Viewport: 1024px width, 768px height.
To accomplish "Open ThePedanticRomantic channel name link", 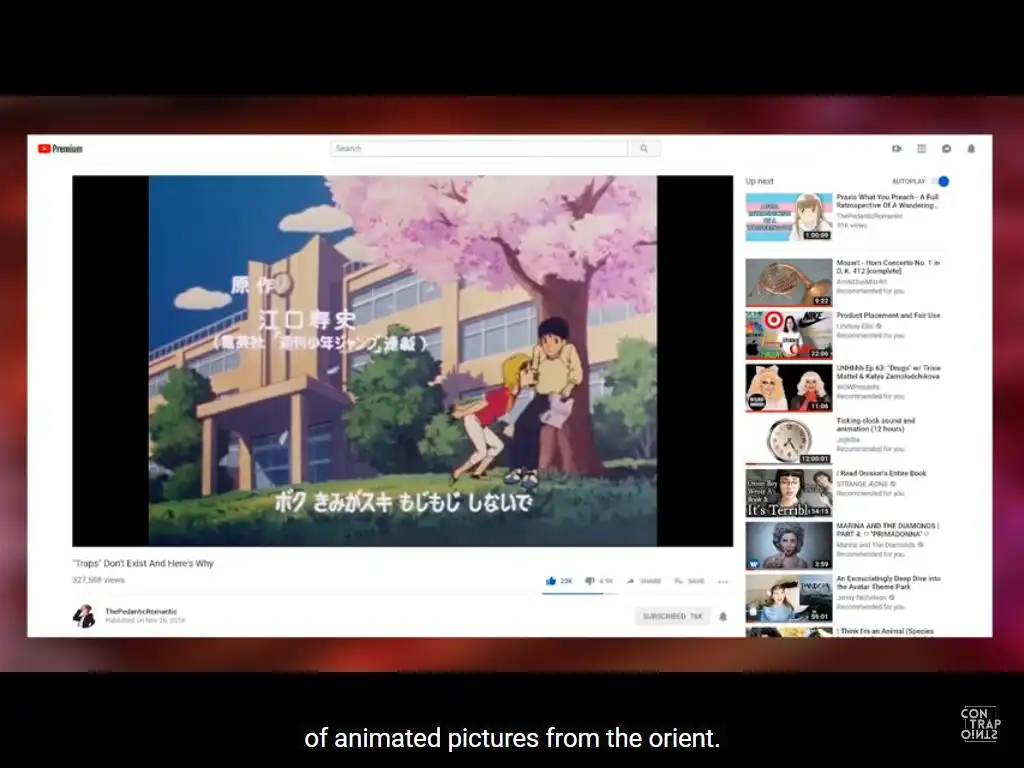I will coord(141,611).
